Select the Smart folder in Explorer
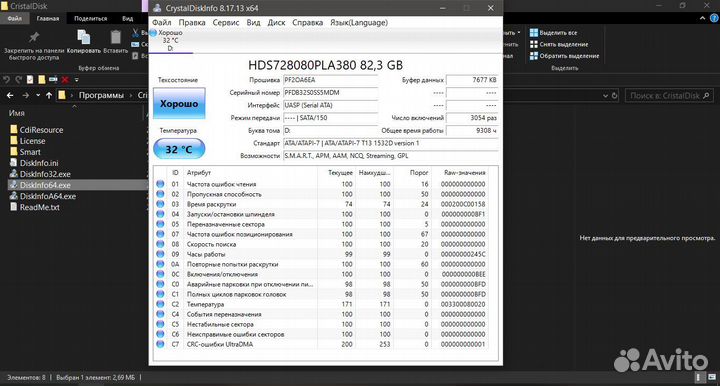Screen dimensions: 720x386 [25, 152]
